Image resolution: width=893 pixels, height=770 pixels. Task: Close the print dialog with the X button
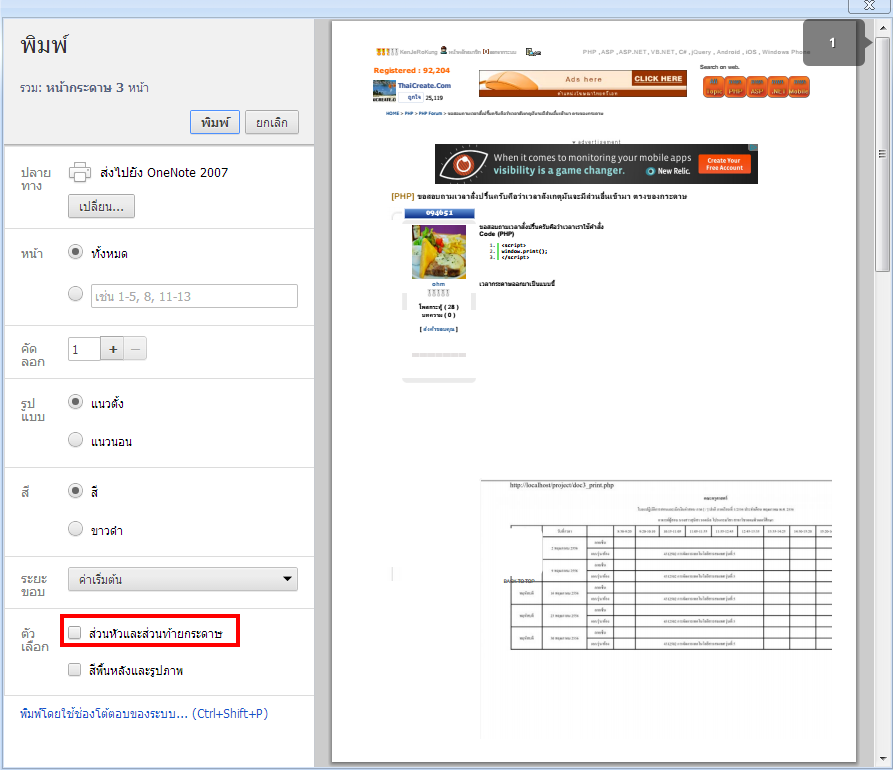click(869, 6)
